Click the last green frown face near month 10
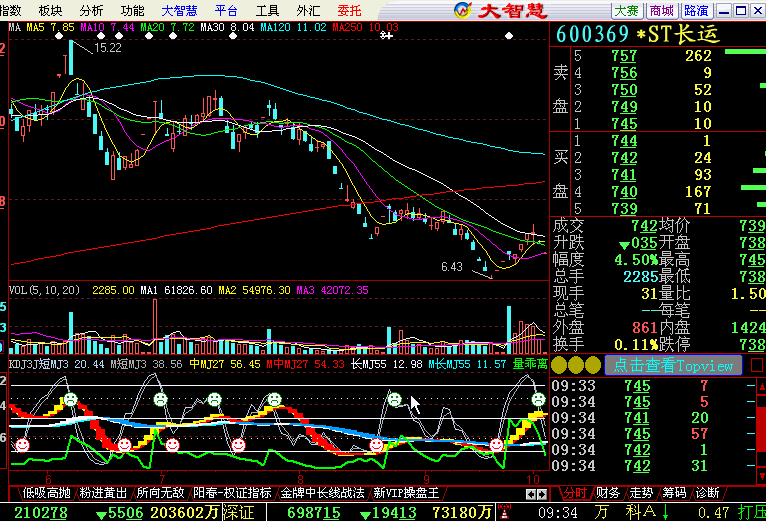The height and width of the screenshot is (522, 766). (x=538, y=399)
